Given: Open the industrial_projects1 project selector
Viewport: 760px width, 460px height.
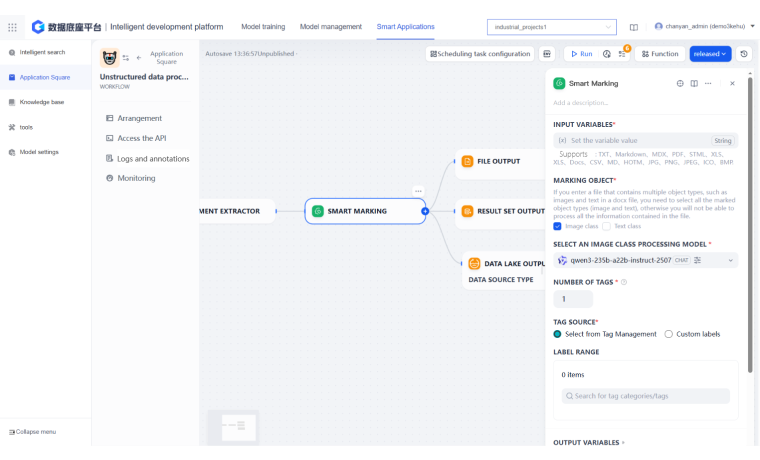Looking at the screenshot, I should 553,27.
